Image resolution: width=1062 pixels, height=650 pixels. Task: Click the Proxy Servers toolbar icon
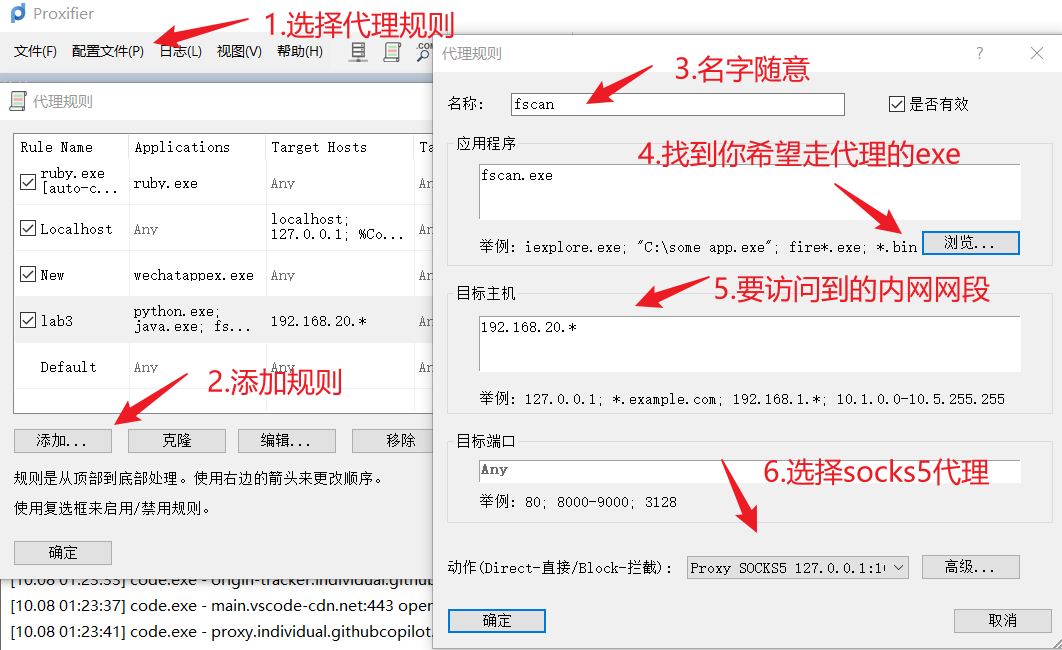(x=358, y=52)
